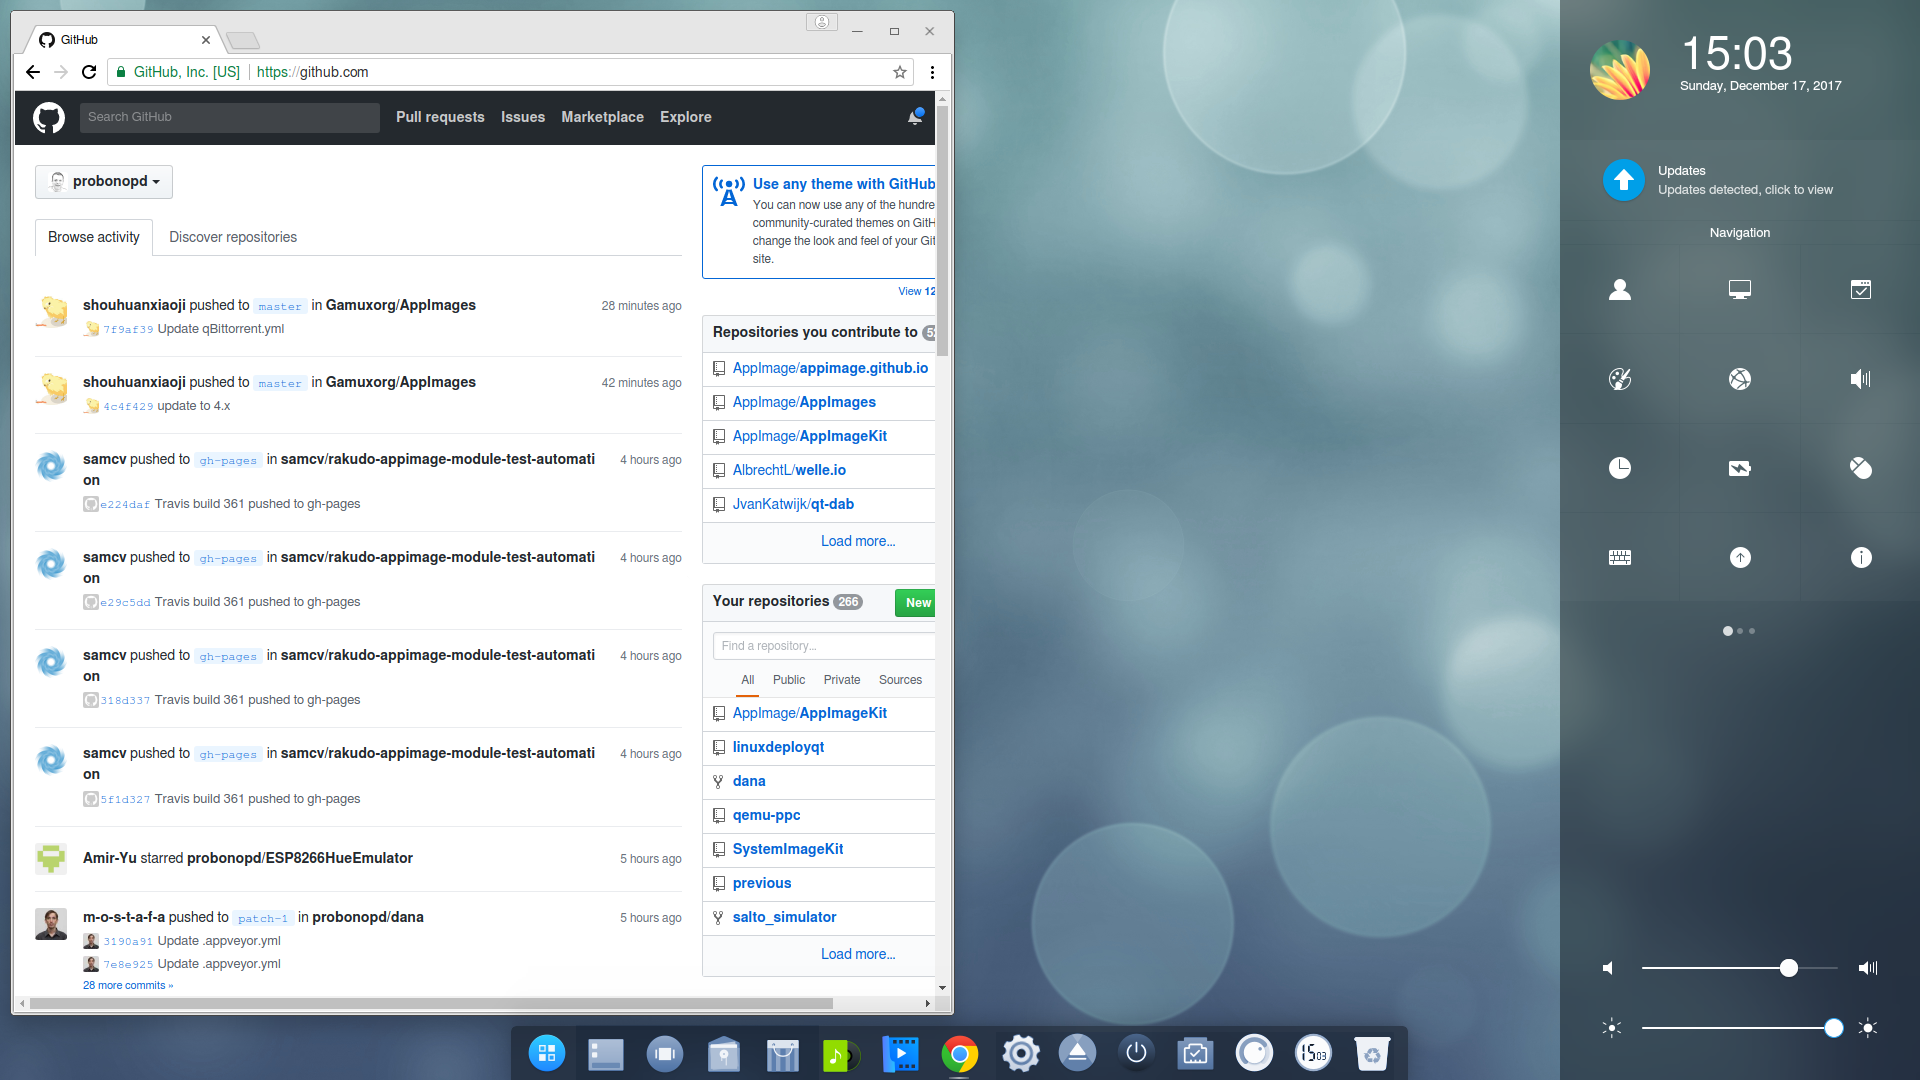Expand the probonopd account switcher dropdown

104,182
